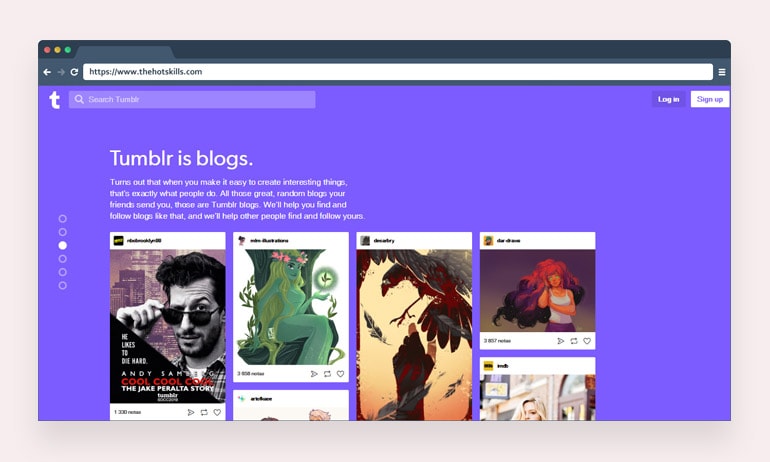Click avatar of the partially visible bottom post
This screenshot has height=462, width=770.
tap(242, 399)
